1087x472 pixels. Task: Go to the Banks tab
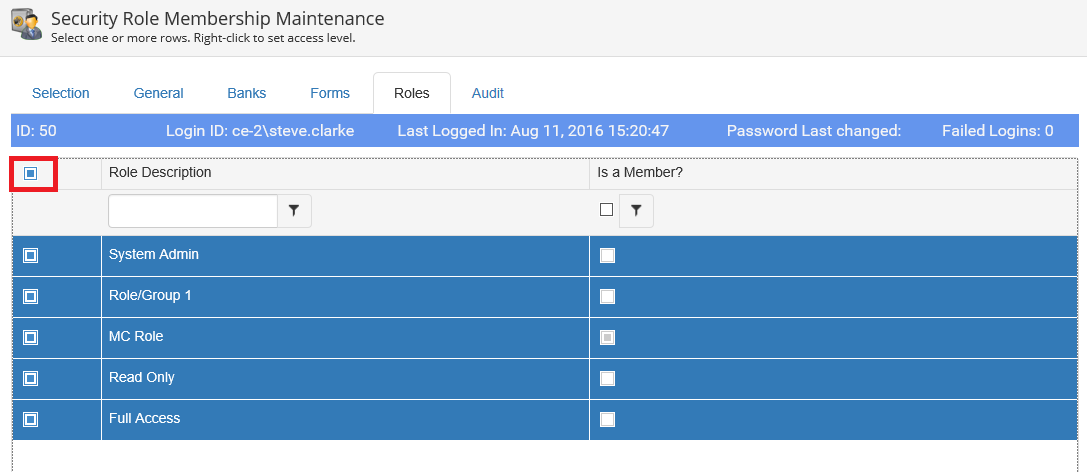(x=247, y=93)
